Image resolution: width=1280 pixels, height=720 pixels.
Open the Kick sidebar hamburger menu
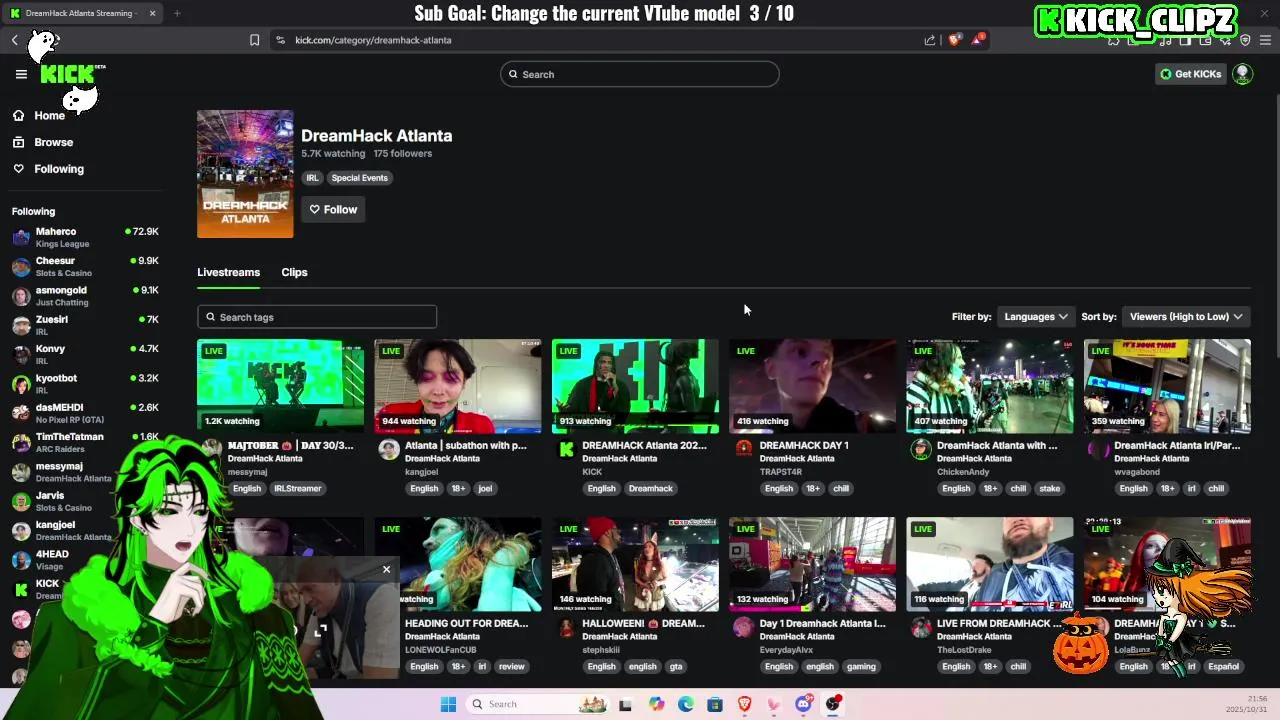(21, 74)
